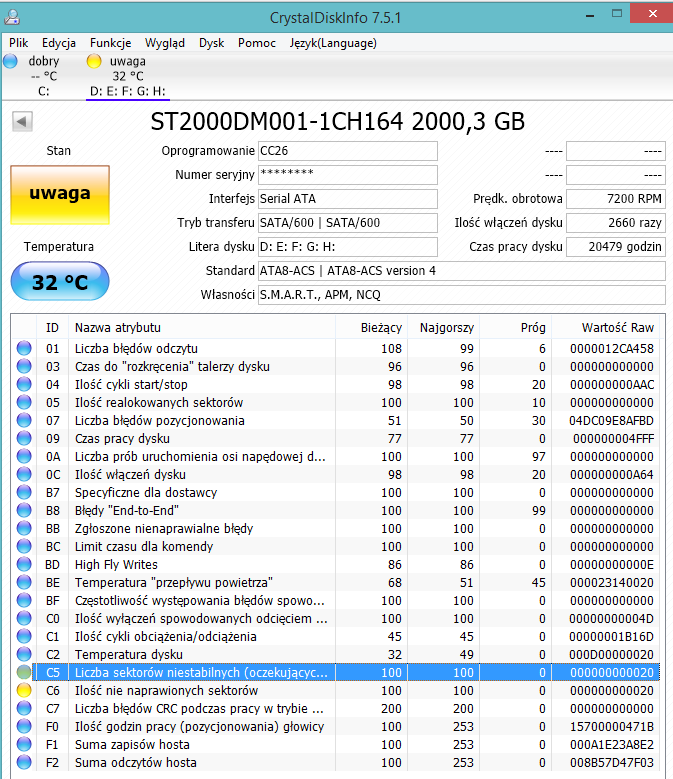Click status orb for attribute 05 reallocated sectors

[x=24, y=402]
